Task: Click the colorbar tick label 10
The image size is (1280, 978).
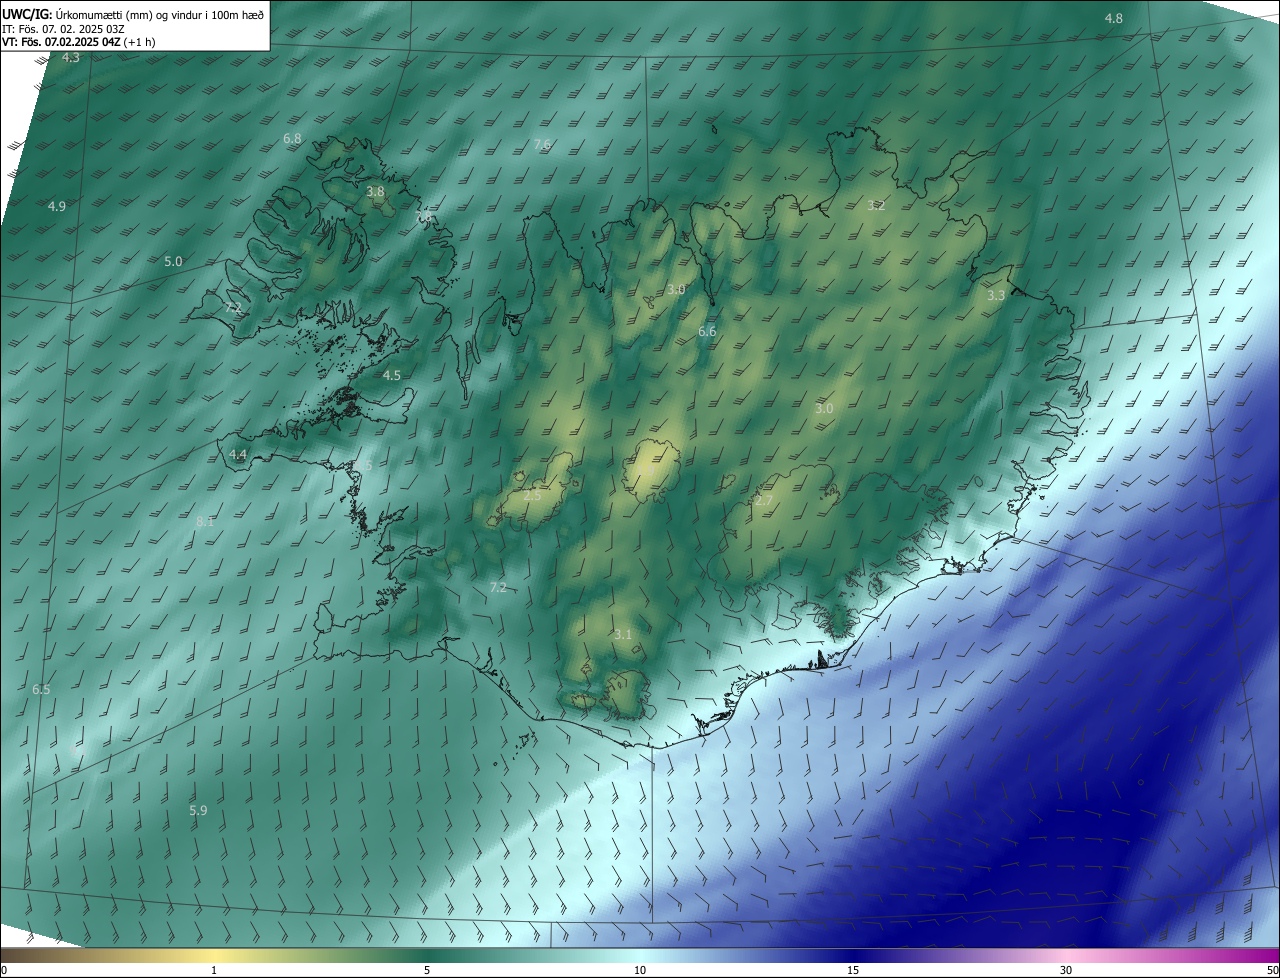Action: (640, 971)
